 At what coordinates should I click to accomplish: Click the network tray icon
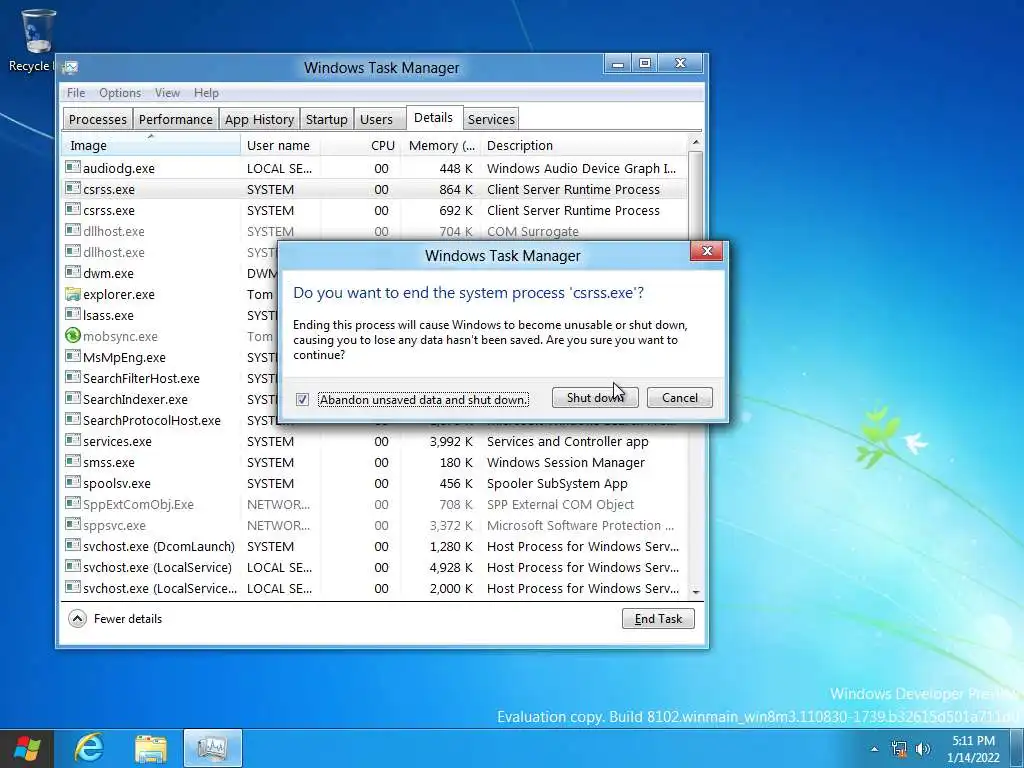click(x=899, y=748)
